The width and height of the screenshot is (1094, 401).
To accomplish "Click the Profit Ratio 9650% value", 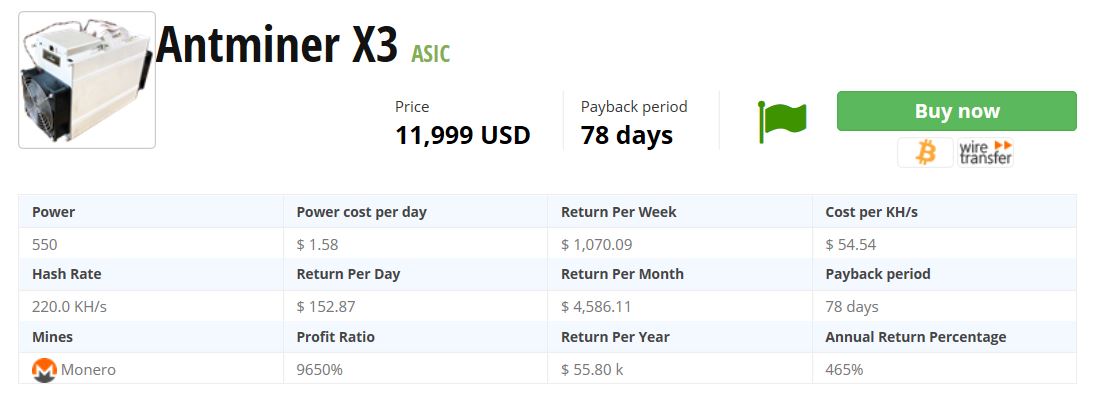I will point(320,370).
